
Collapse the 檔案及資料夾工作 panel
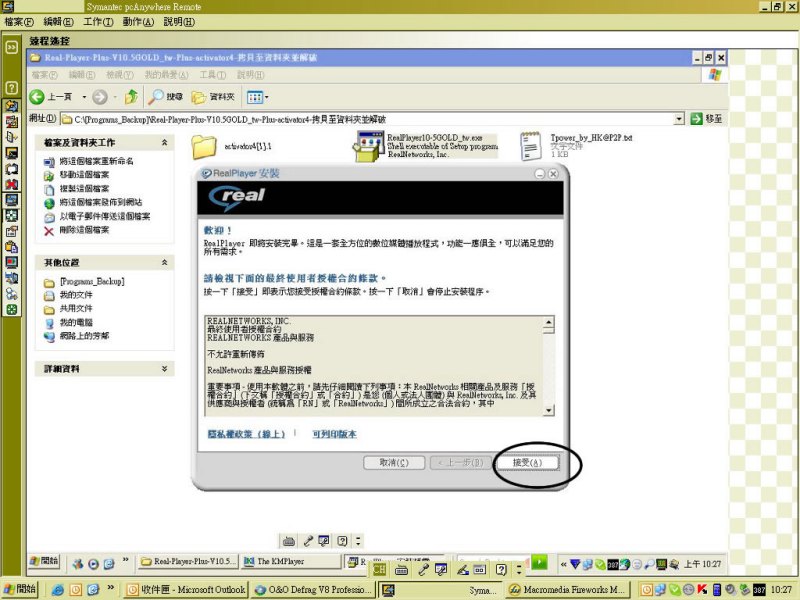[164, 142]
